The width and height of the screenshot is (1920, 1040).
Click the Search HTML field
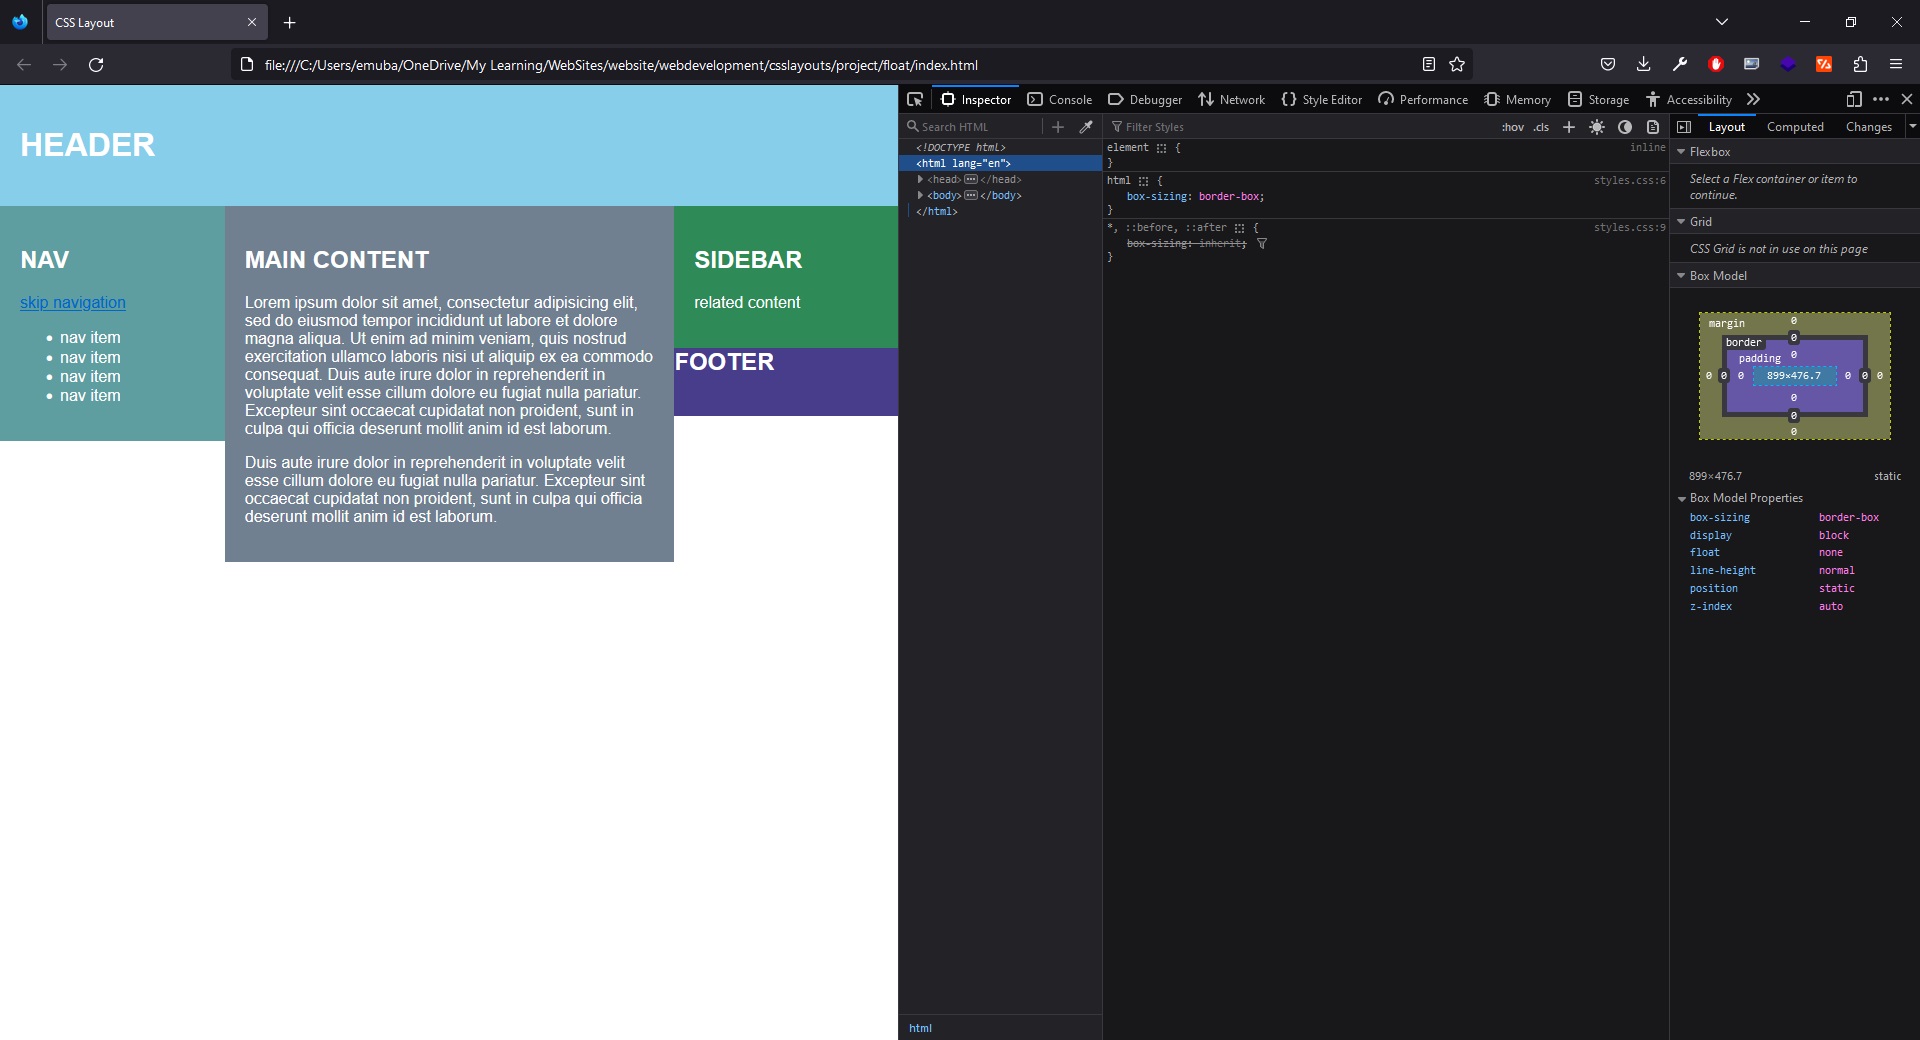pyautogui.click(x=970, y=127)
